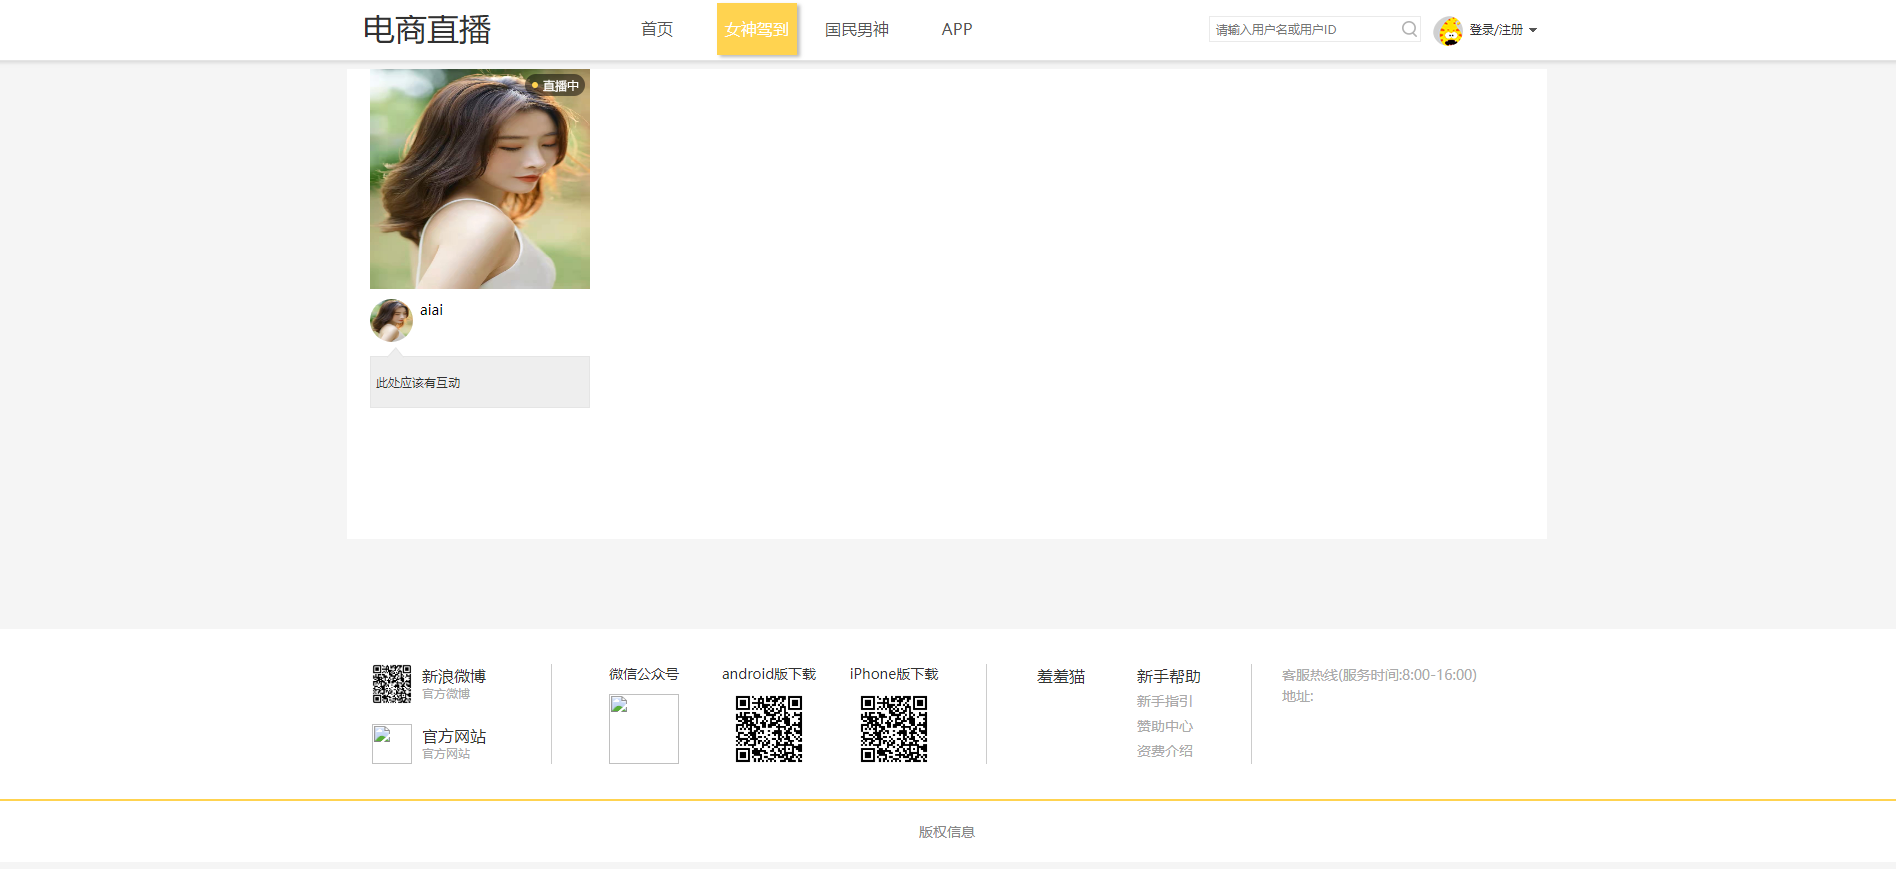
Task: Click the Sina Weibo QR code icon
Action: [392, 684]
